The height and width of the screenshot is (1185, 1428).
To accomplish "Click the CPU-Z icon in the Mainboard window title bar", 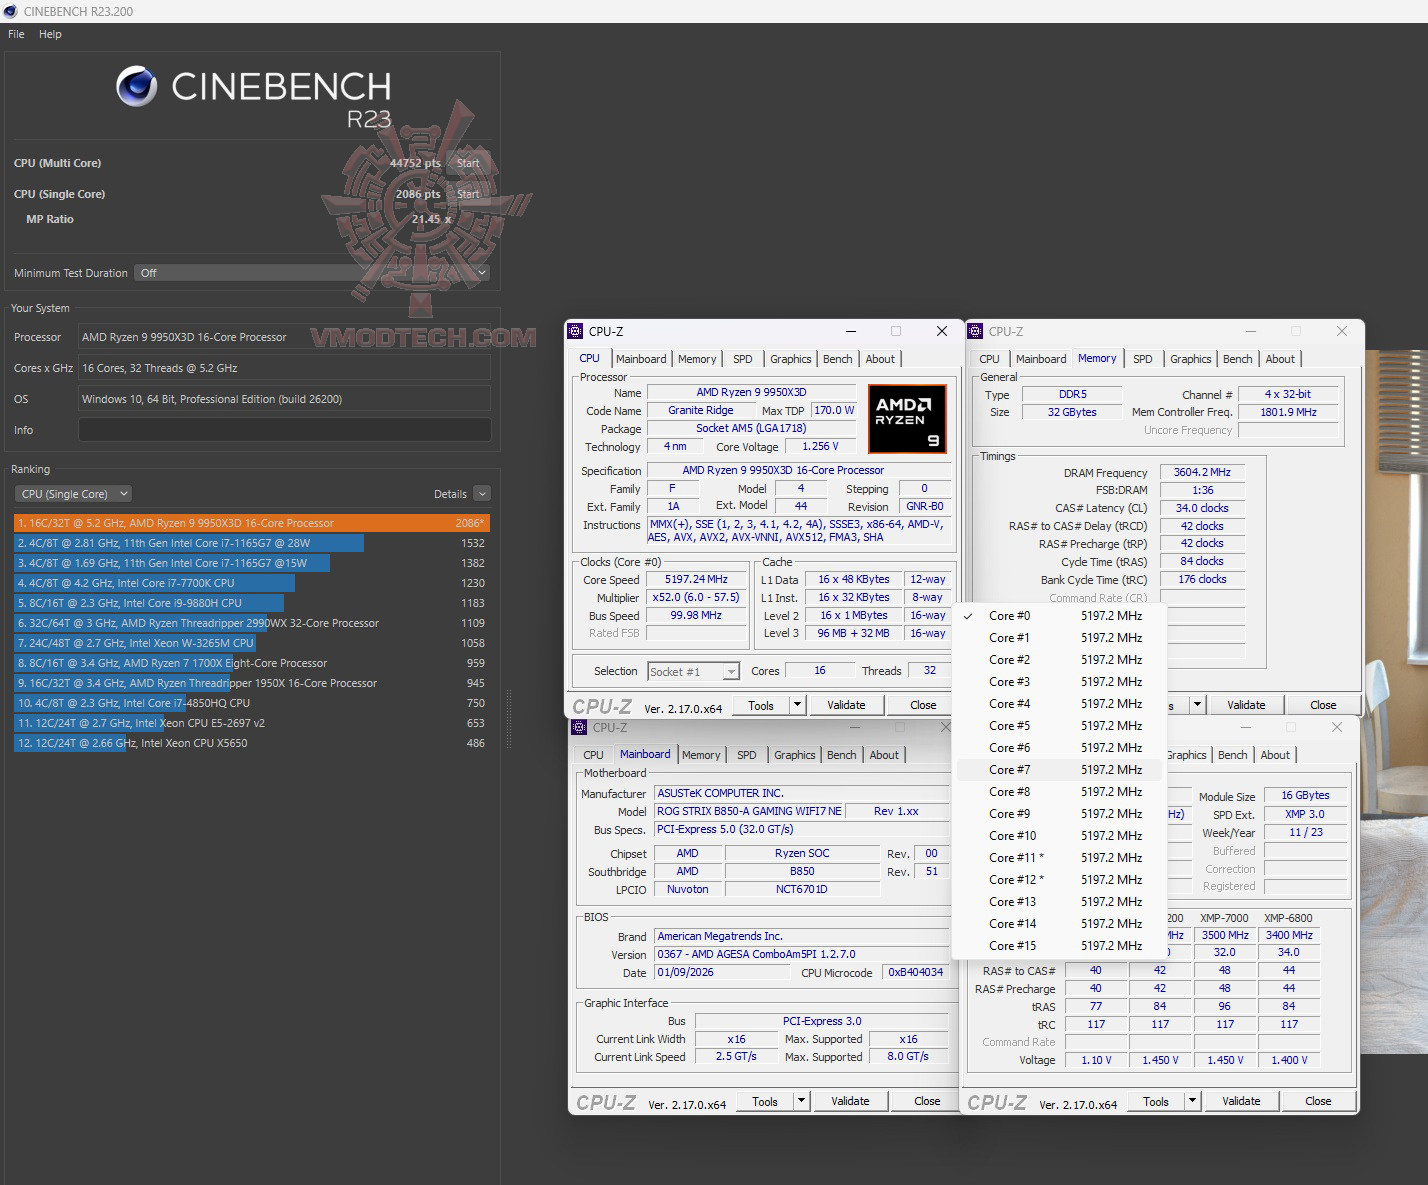I will [579, 727].
